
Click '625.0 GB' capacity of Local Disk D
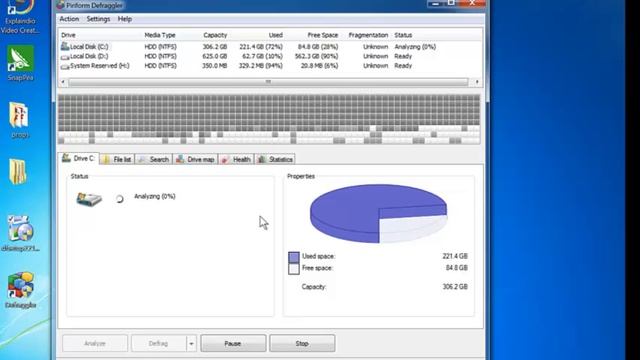215,56
